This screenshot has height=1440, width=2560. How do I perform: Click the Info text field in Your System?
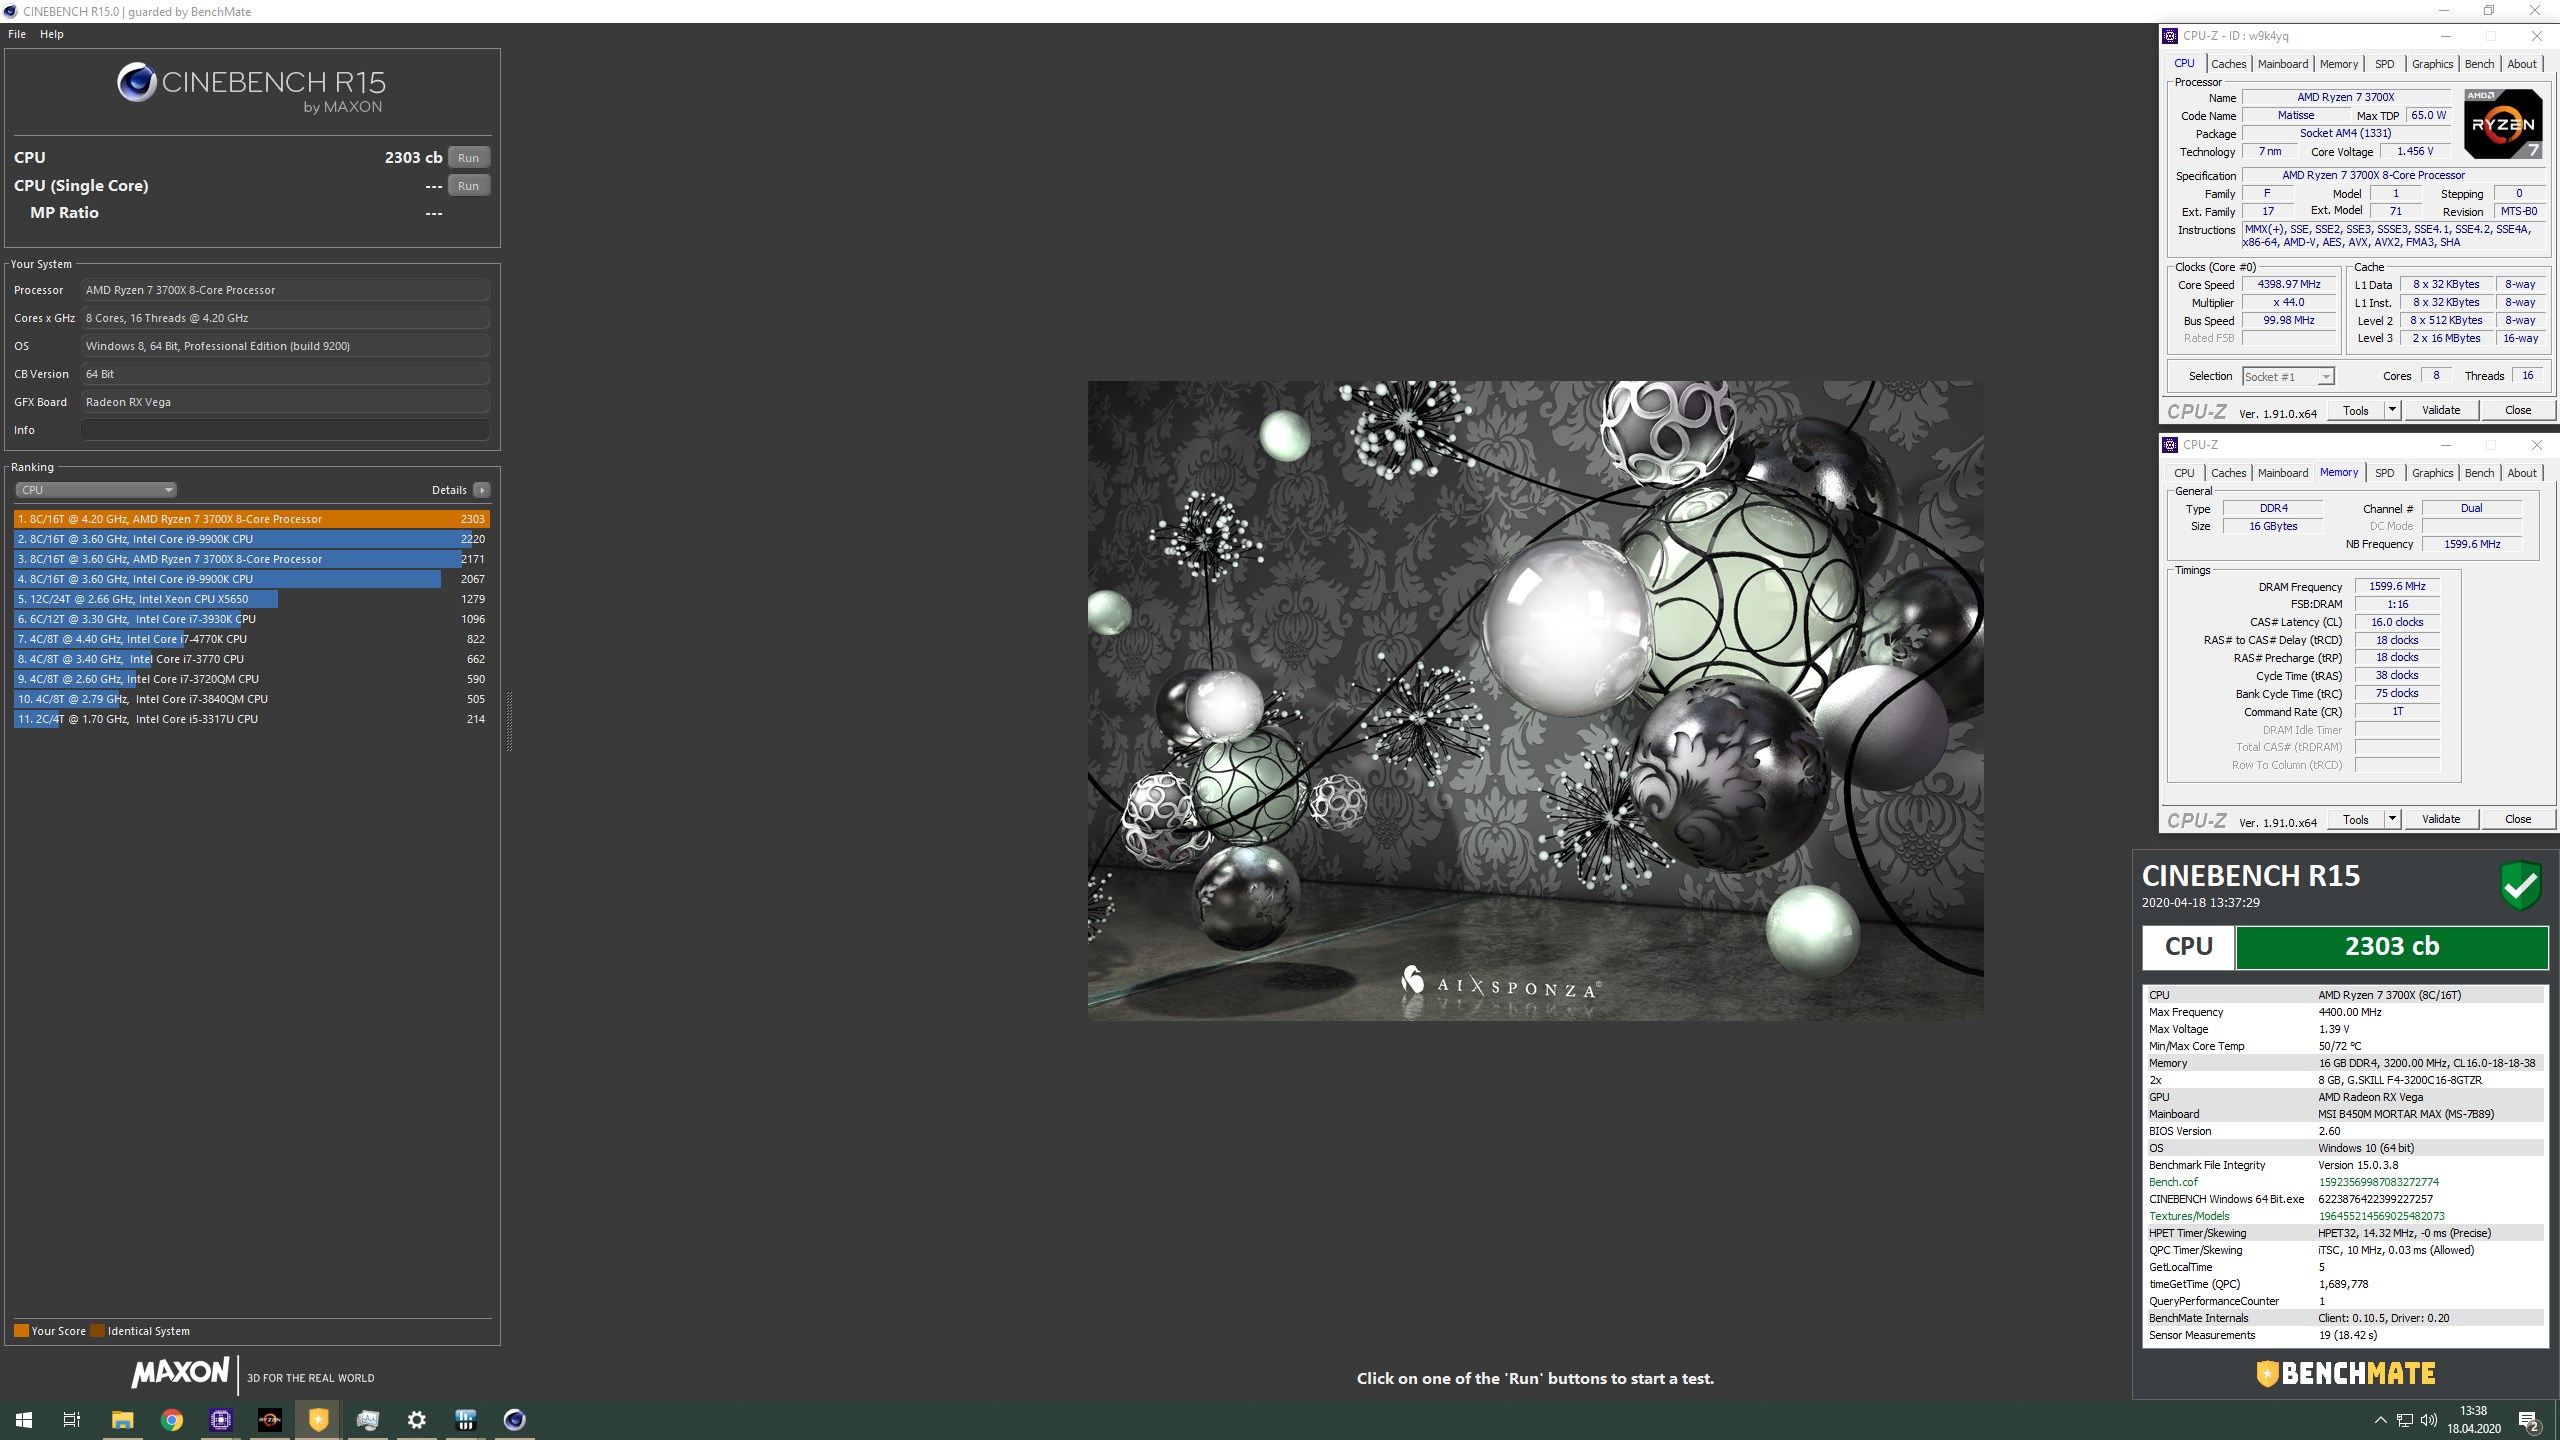286,430
